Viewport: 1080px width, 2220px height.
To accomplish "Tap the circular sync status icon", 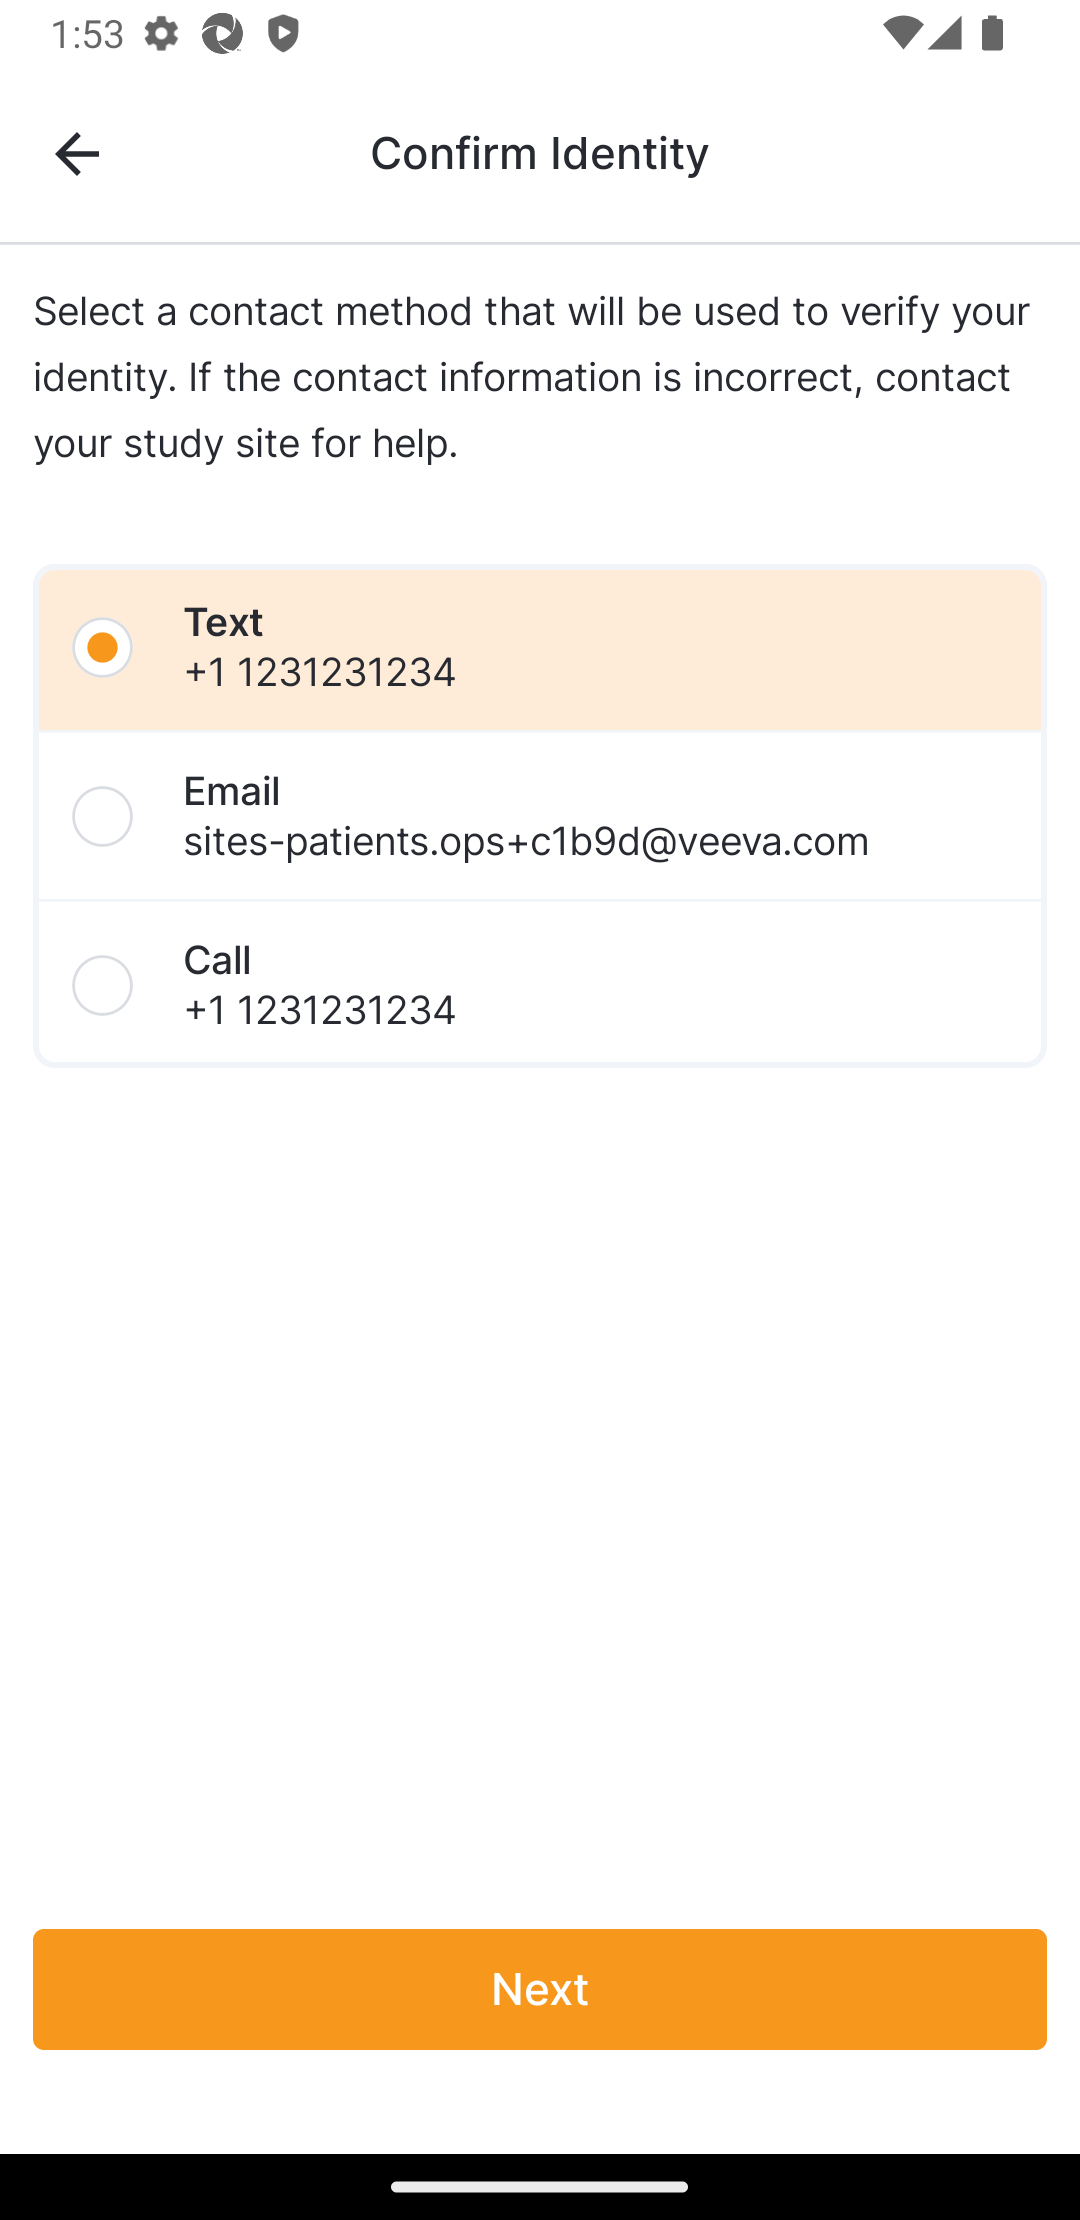I will click(x=222, y=34).
